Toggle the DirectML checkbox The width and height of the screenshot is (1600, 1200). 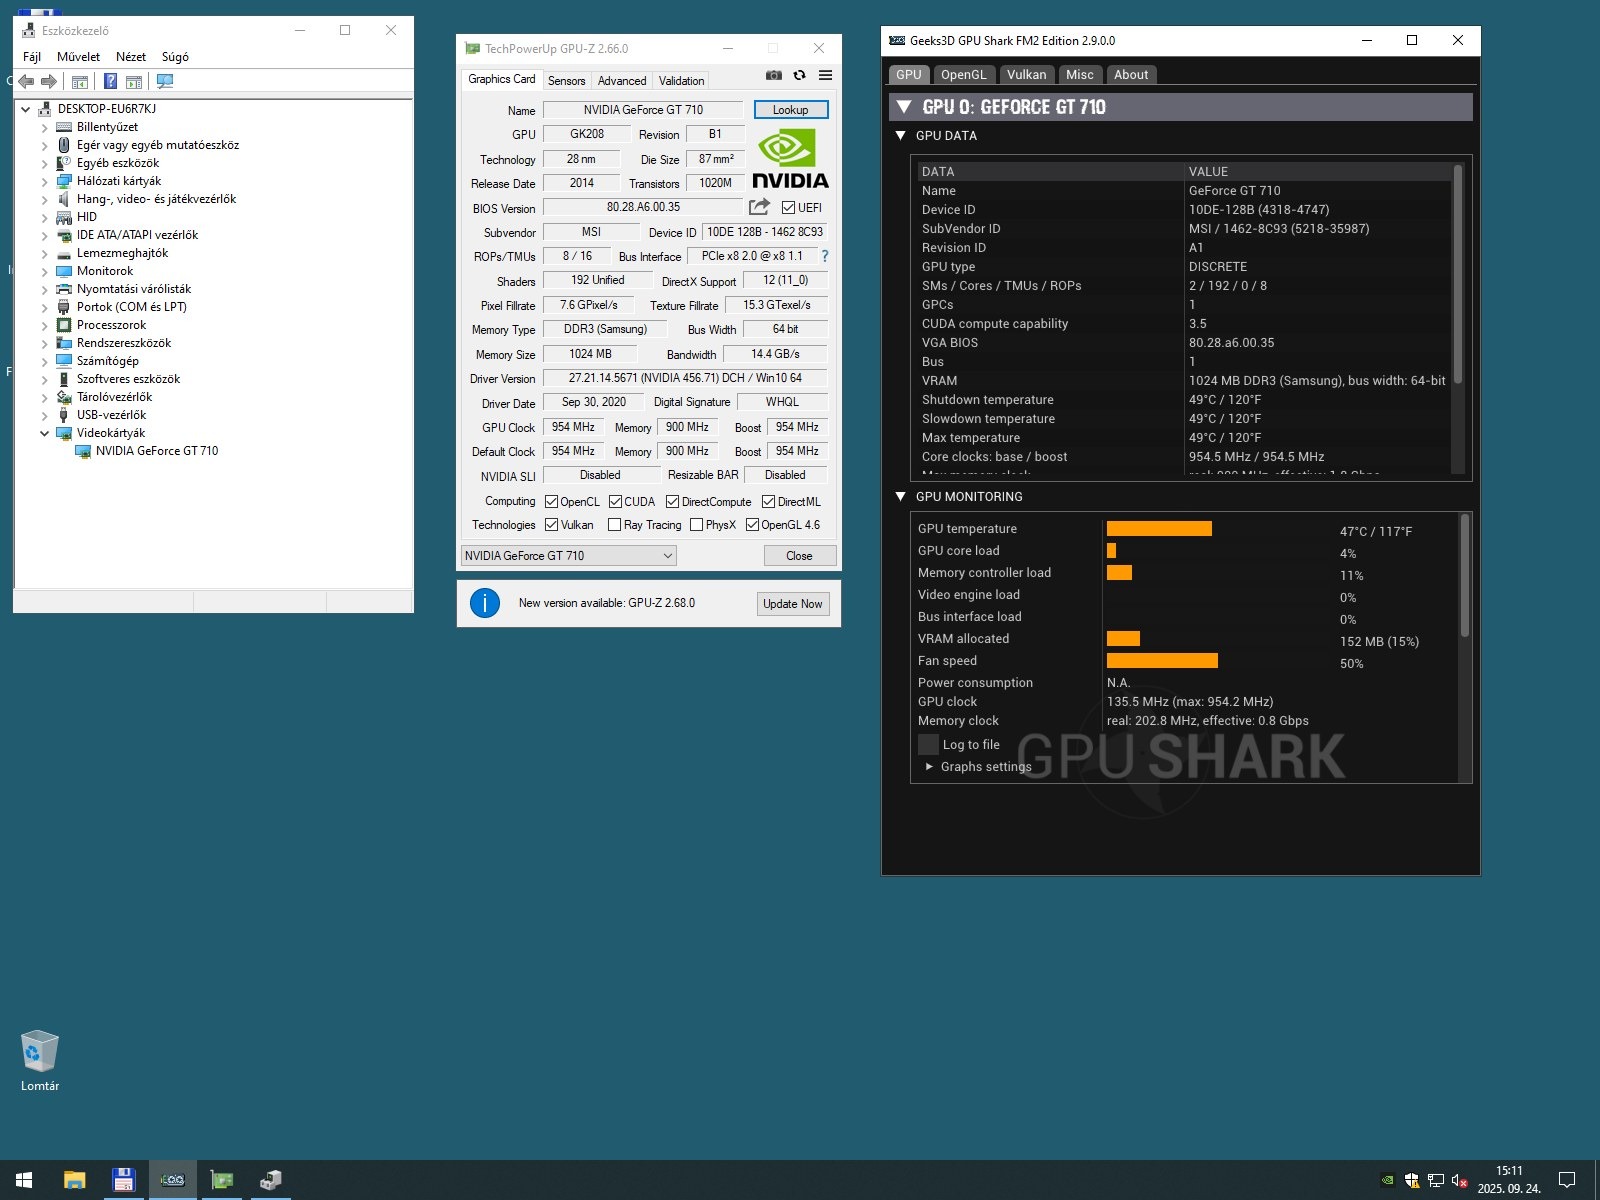(x=768, y=501)
